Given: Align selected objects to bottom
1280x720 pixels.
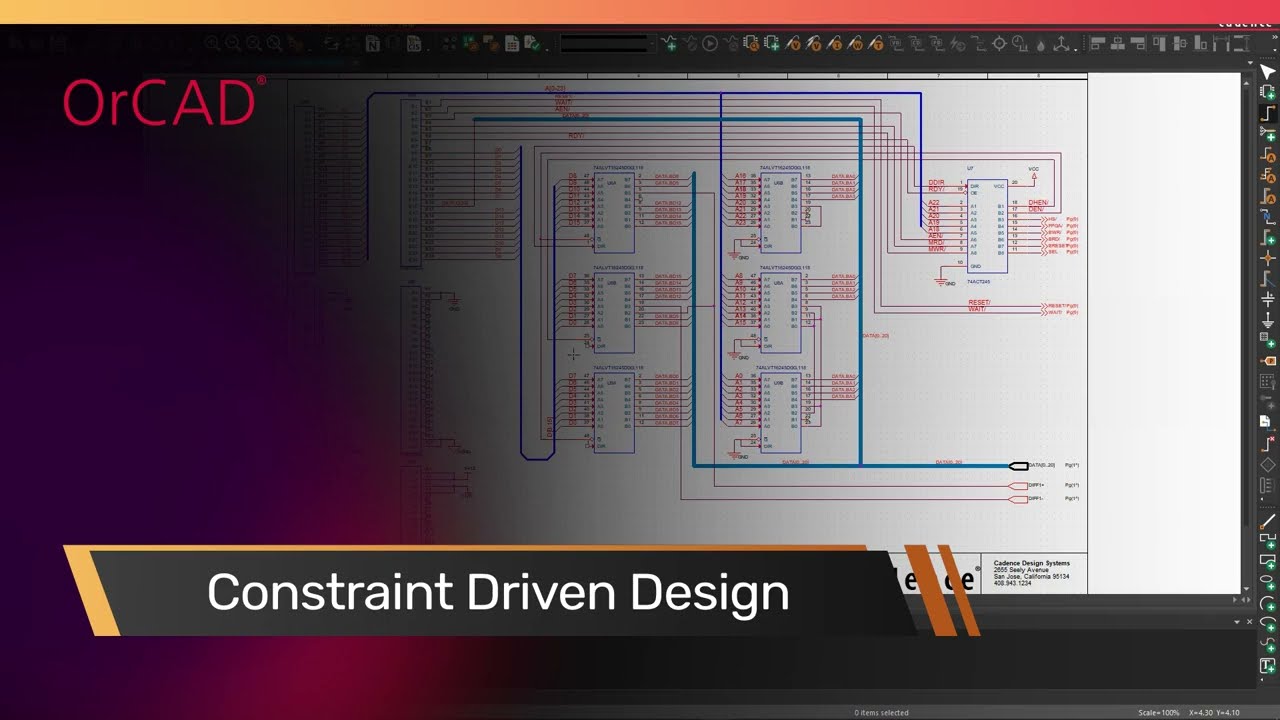Looking at the screenshot, I should pos(1202,43).
